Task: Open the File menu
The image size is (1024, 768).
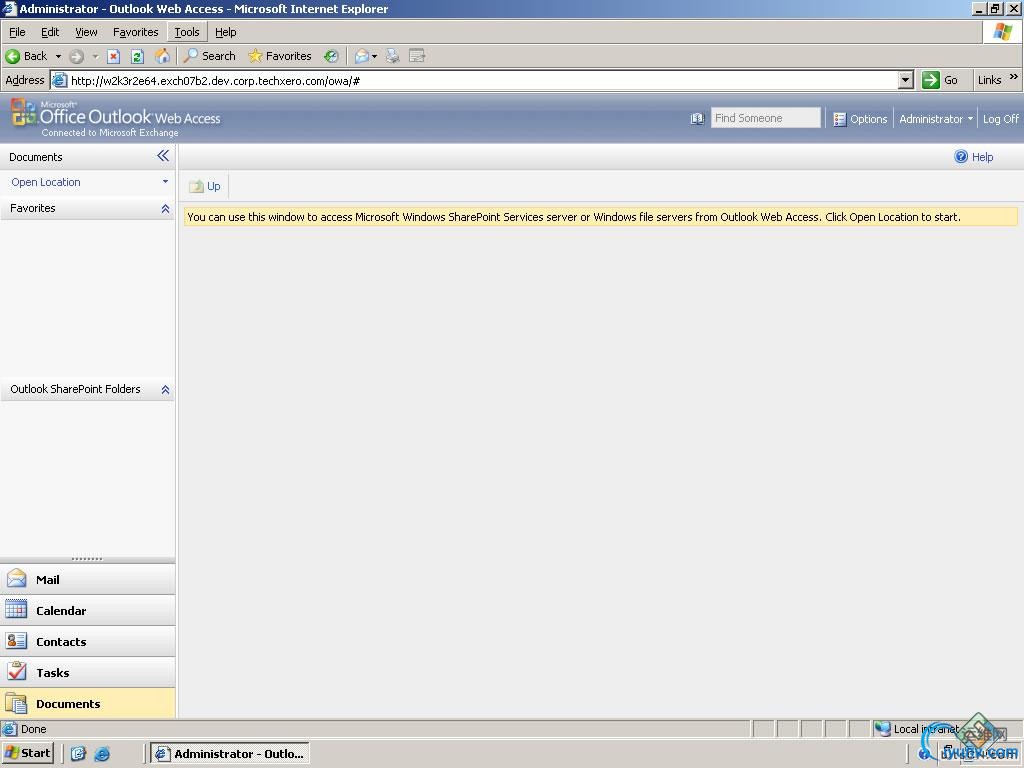Action: tap(17, 32)
